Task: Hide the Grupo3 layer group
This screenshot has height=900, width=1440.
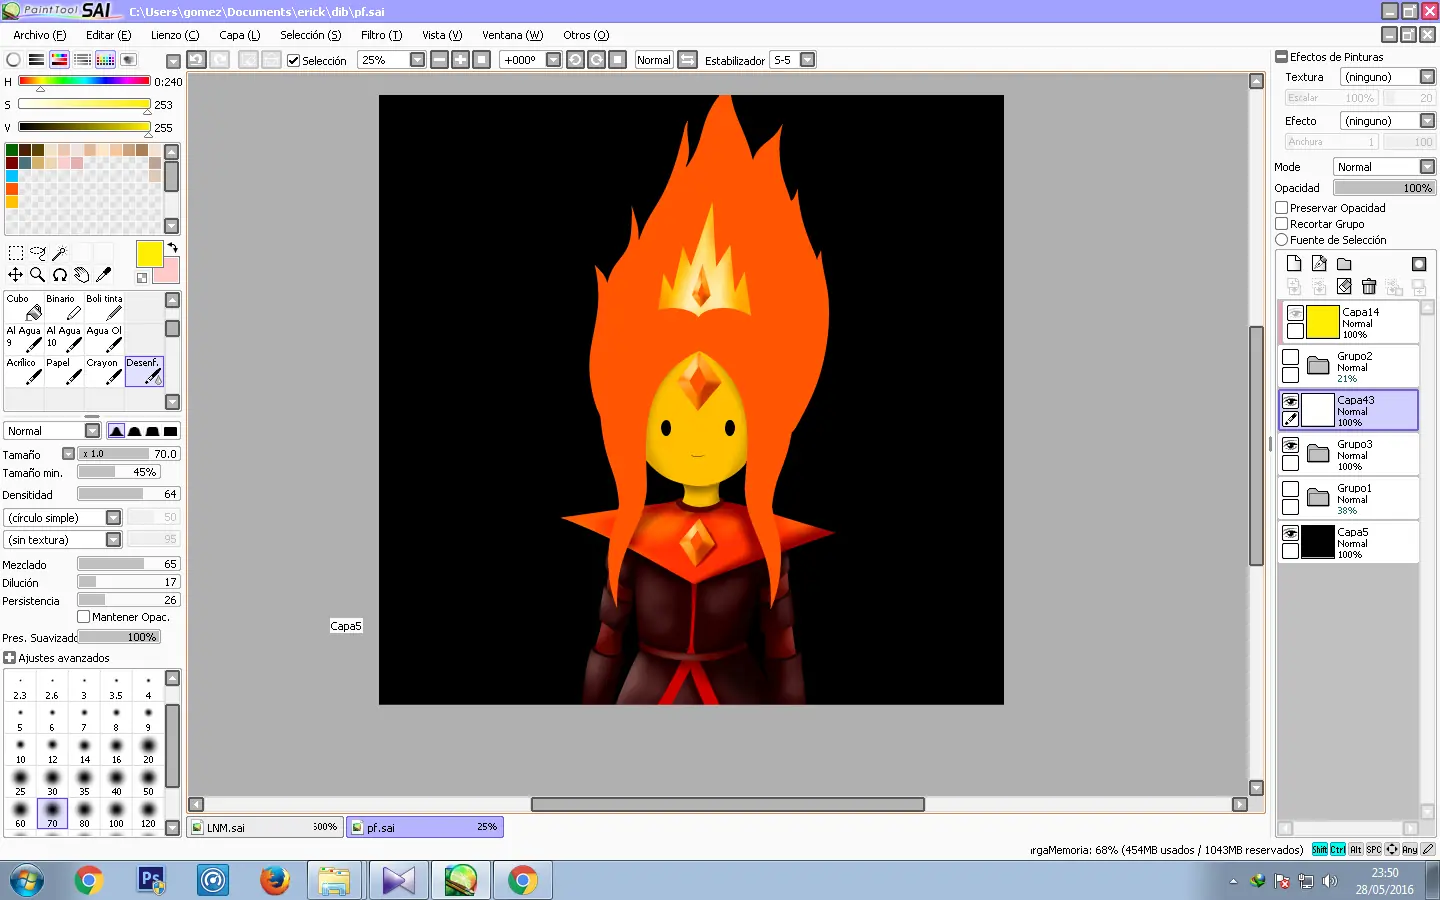Action: tap(1291, 445)
